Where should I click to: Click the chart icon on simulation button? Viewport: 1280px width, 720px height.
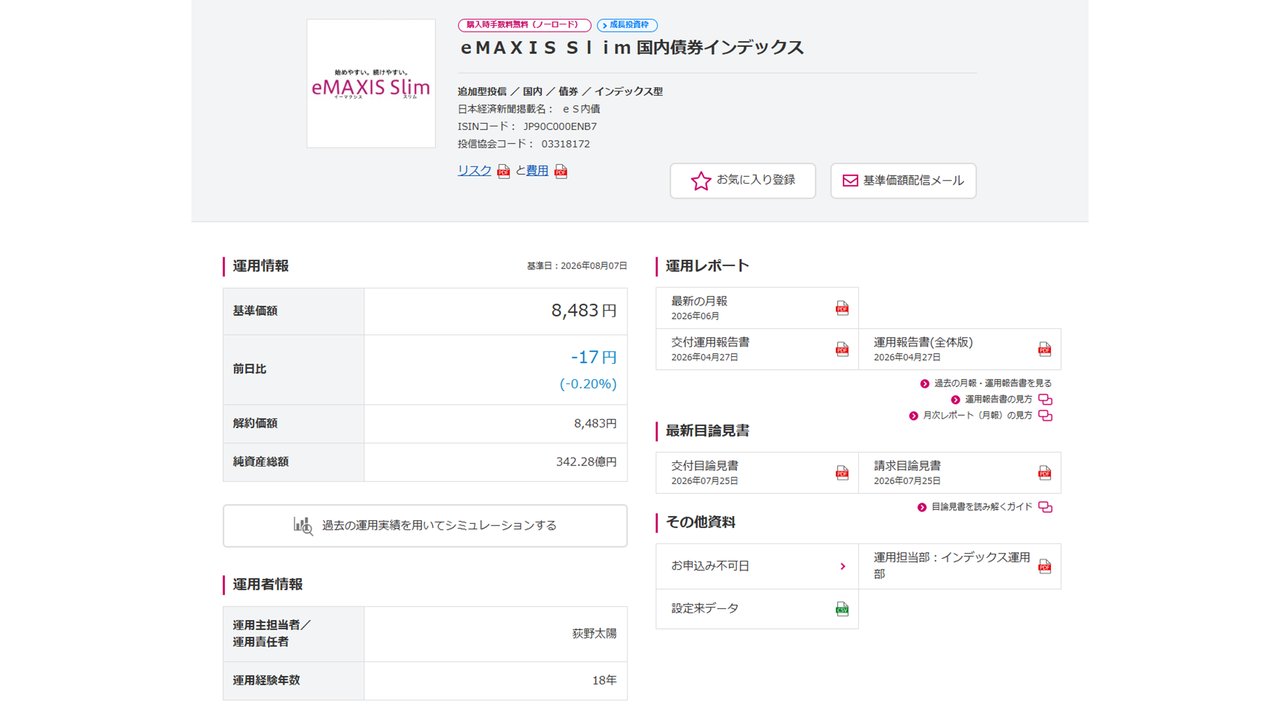303,525
